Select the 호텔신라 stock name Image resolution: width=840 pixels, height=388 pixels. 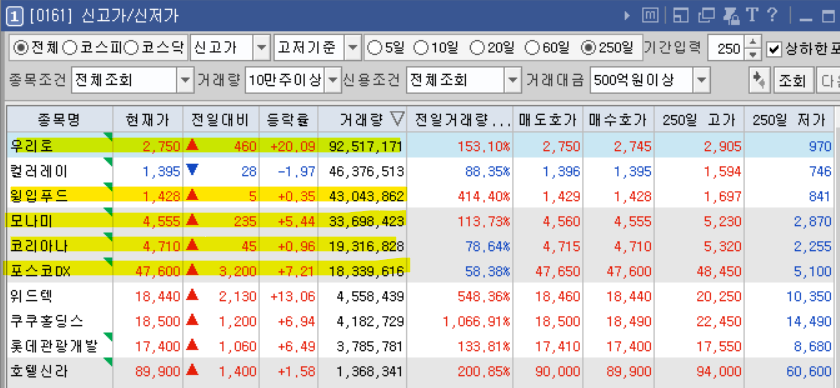click(39, 371)
